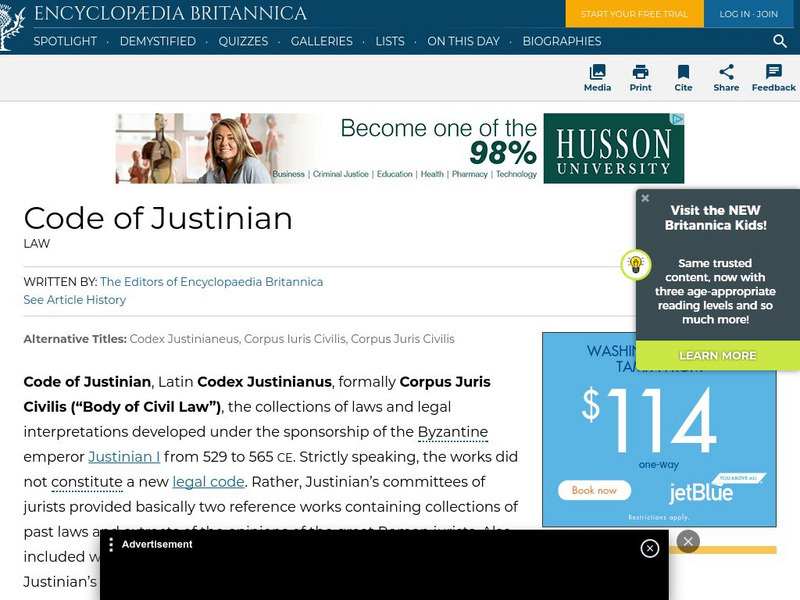Open the Advertisement three-dot options menu

pos(111,544)
